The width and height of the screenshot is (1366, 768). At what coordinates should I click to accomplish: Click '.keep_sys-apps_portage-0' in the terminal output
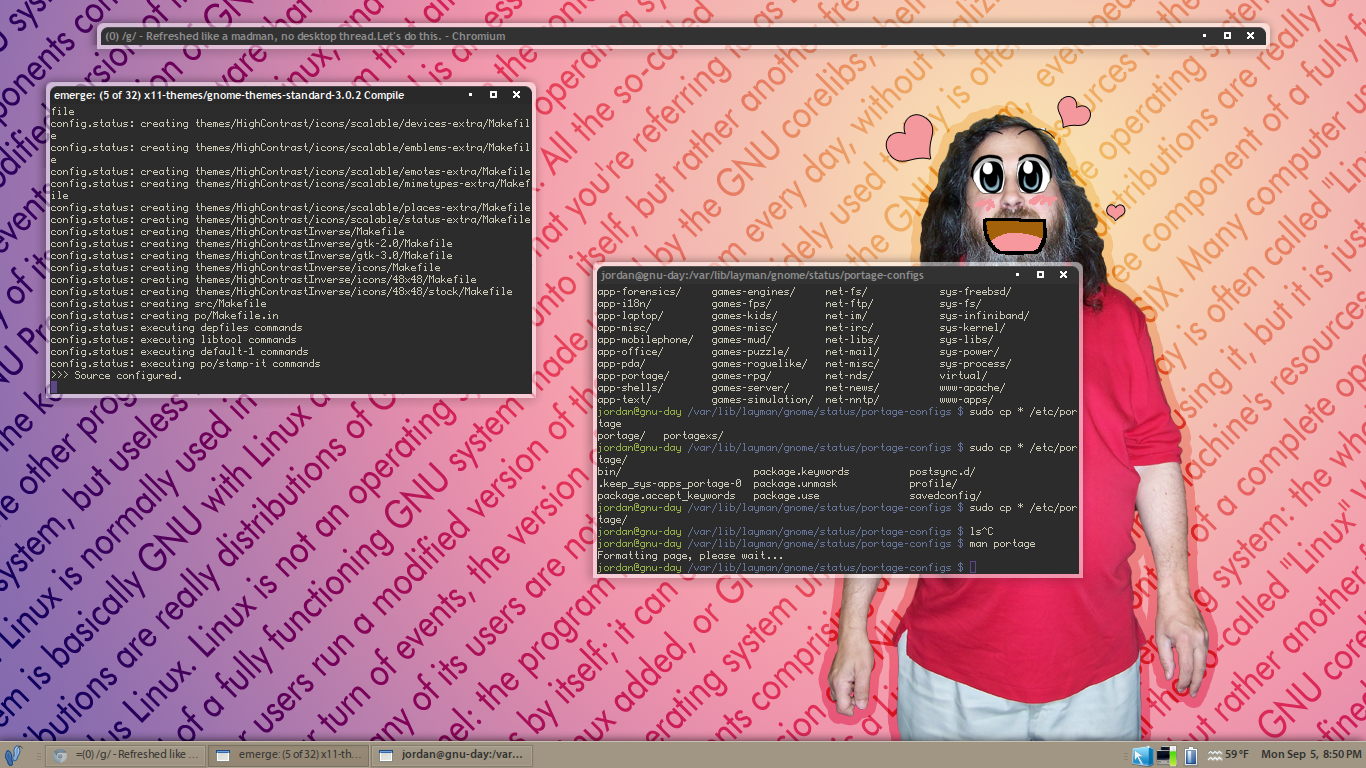[x=669, y=484]
